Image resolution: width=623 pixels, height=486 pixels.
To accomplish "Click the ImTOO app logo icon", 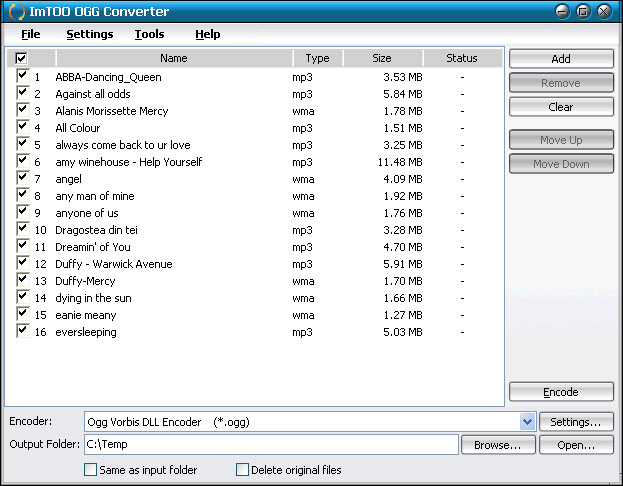I will pyautogui.click(x=16, y=12).
